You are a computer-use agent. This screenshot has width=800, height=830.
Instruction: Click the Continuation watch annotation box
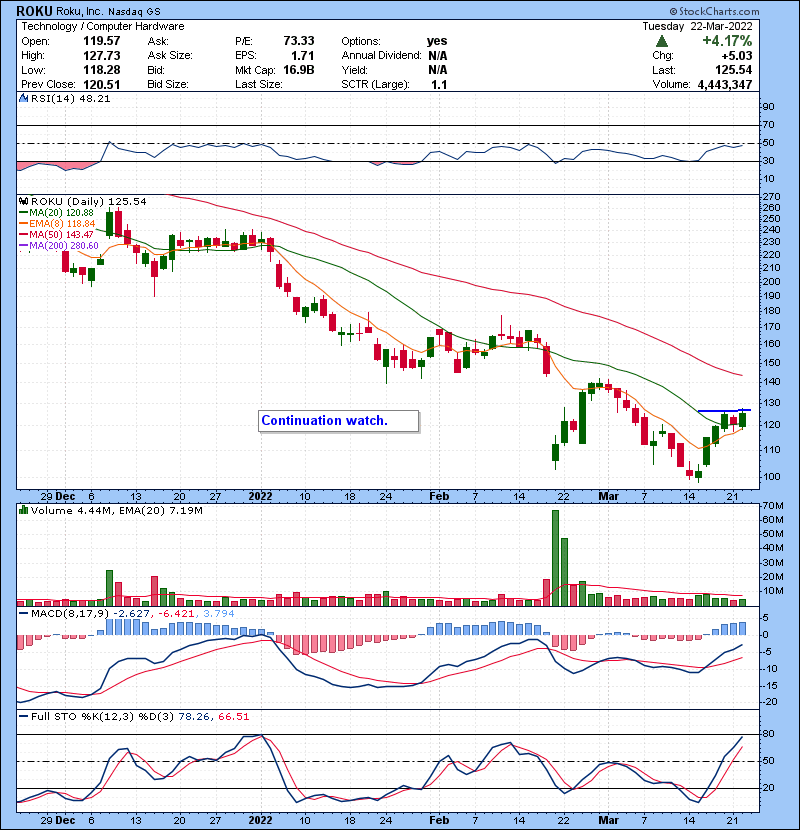(x=338, y=421)
